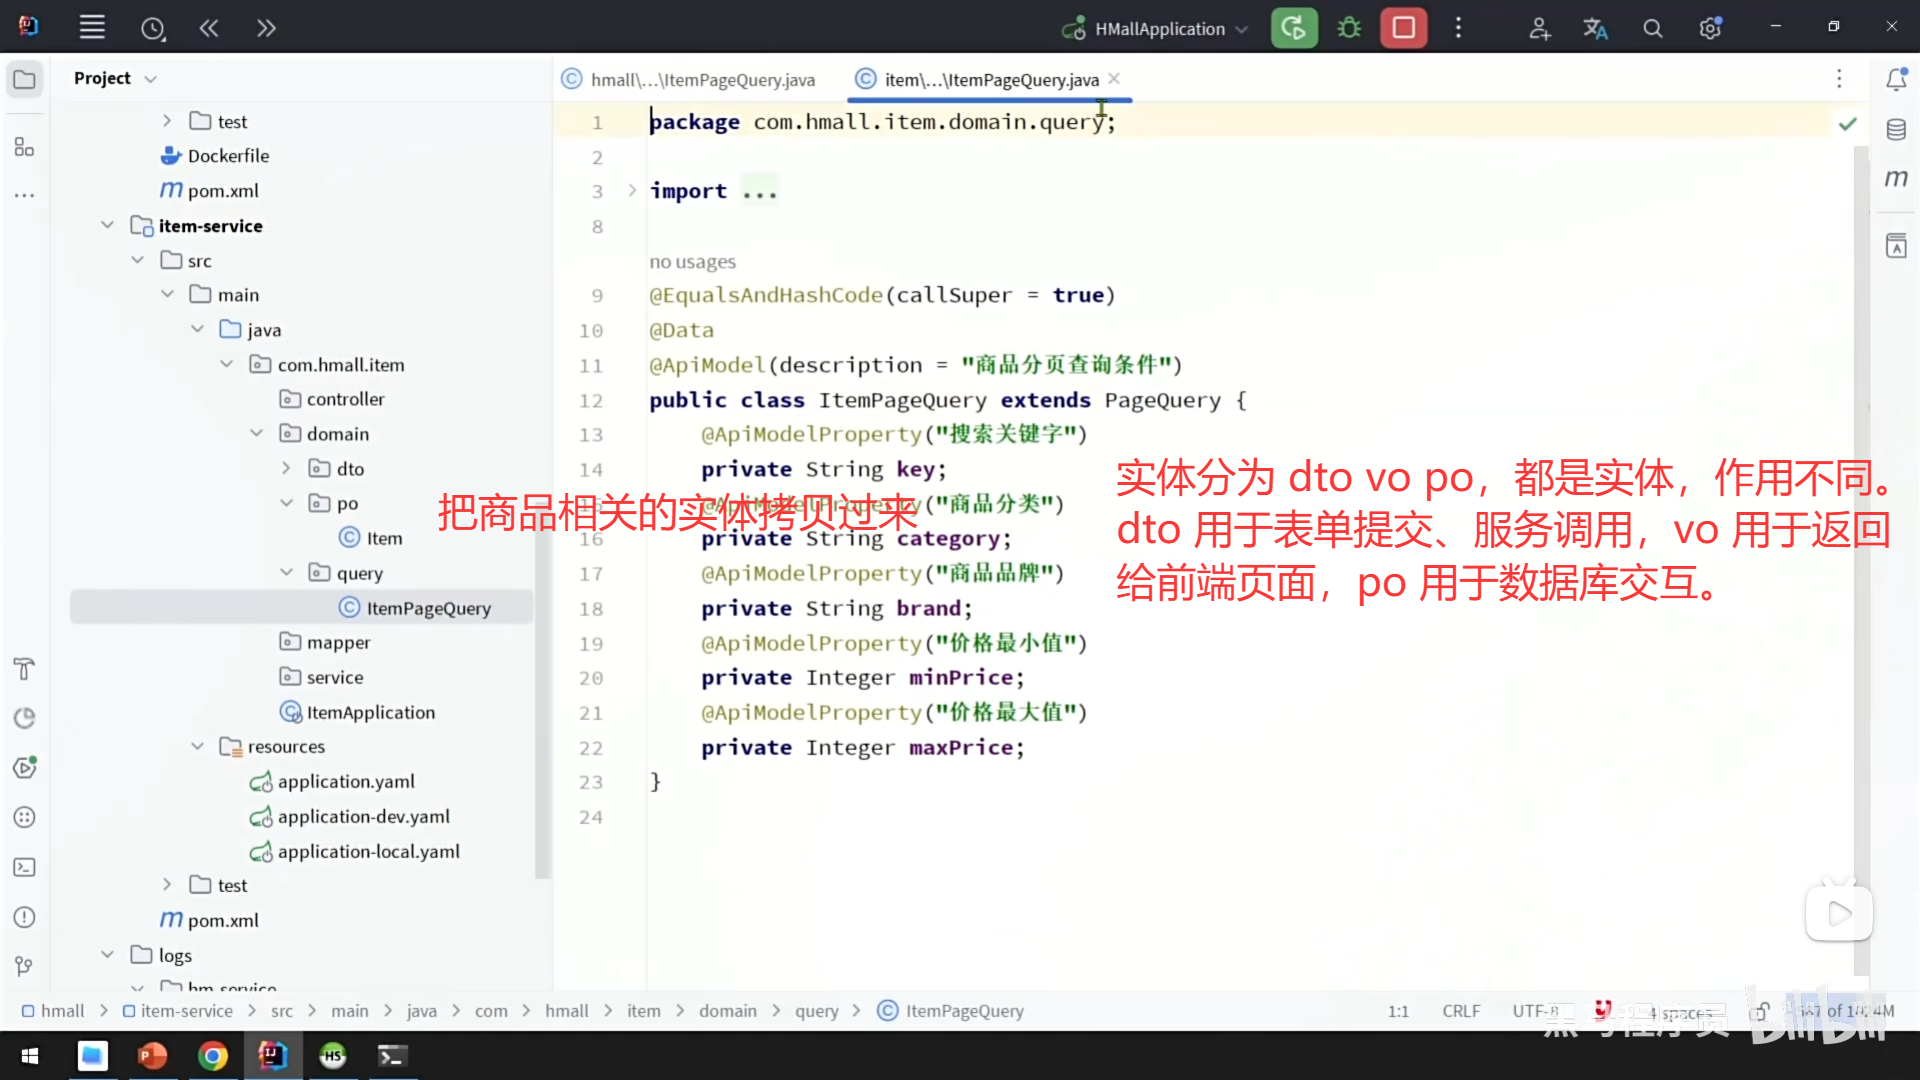Open the main hamburger menu
Viewport: 1920px width, 1080px height.
coord(92,28)
